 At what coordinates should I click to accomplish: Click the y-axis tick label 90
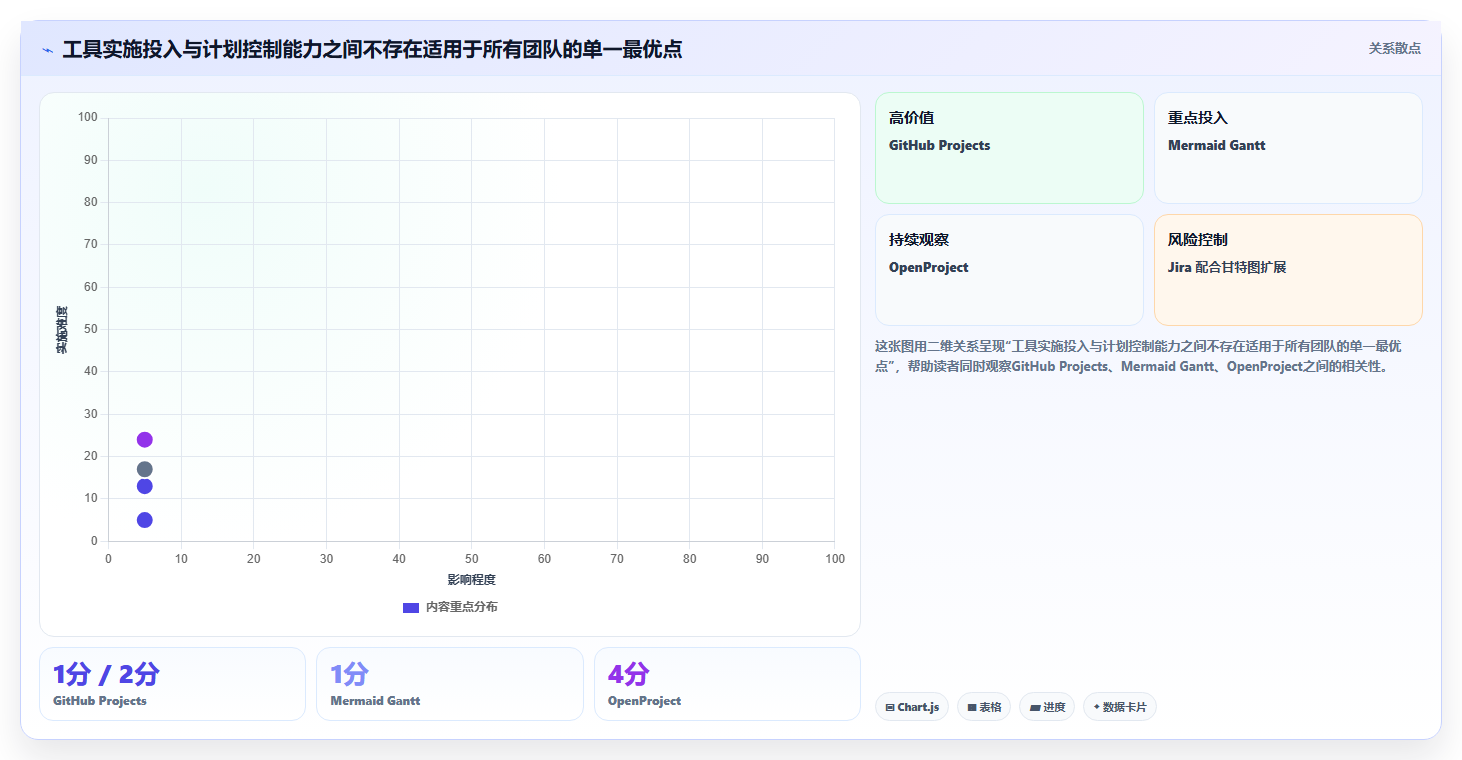(90, 160)
